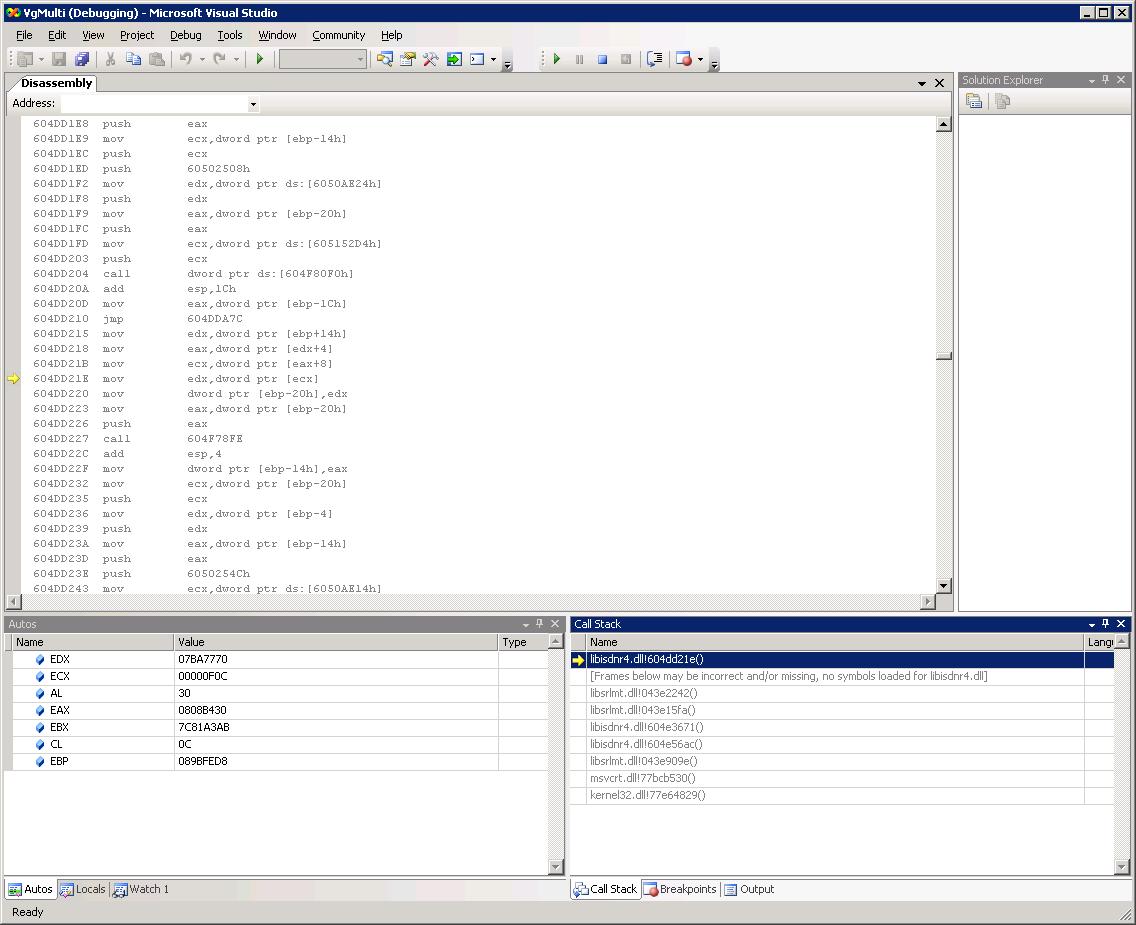This screenshot has width=1136, height=925.
Task: Expand the Command Window dropdown arrow
Action: 493,59
